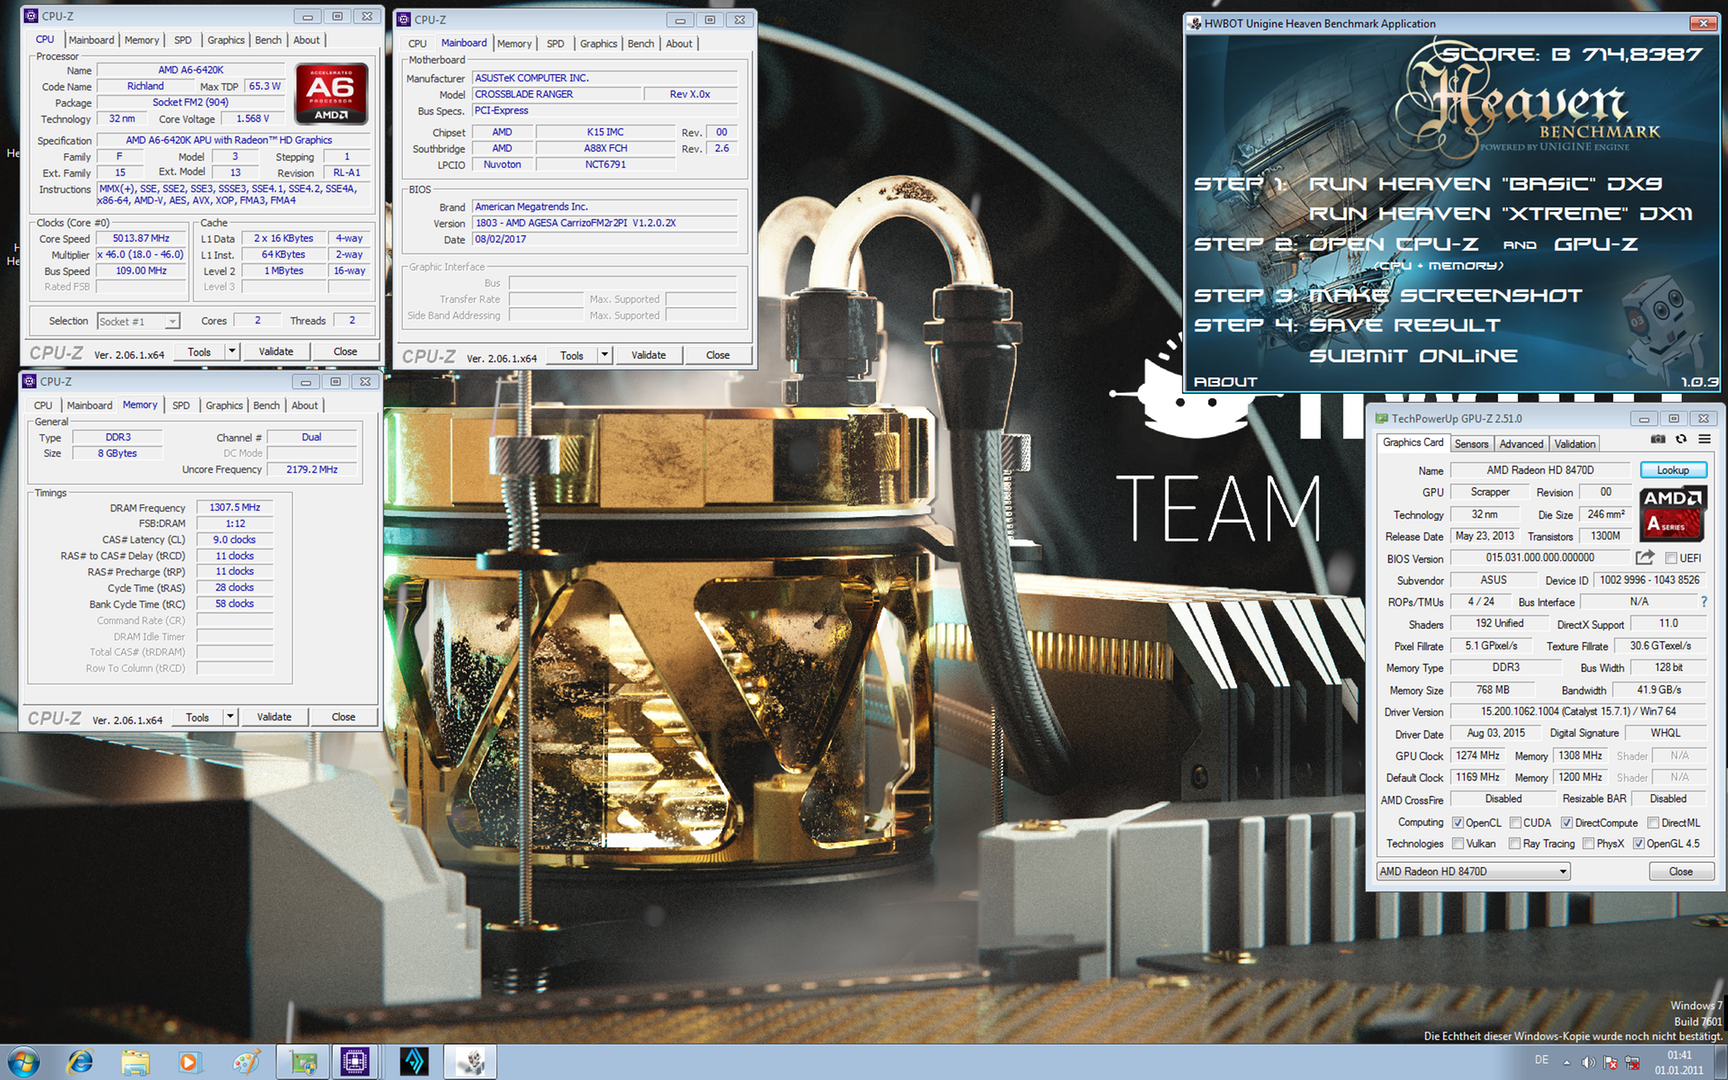Click Bus Interface question mark icon

click(1704, 602)
